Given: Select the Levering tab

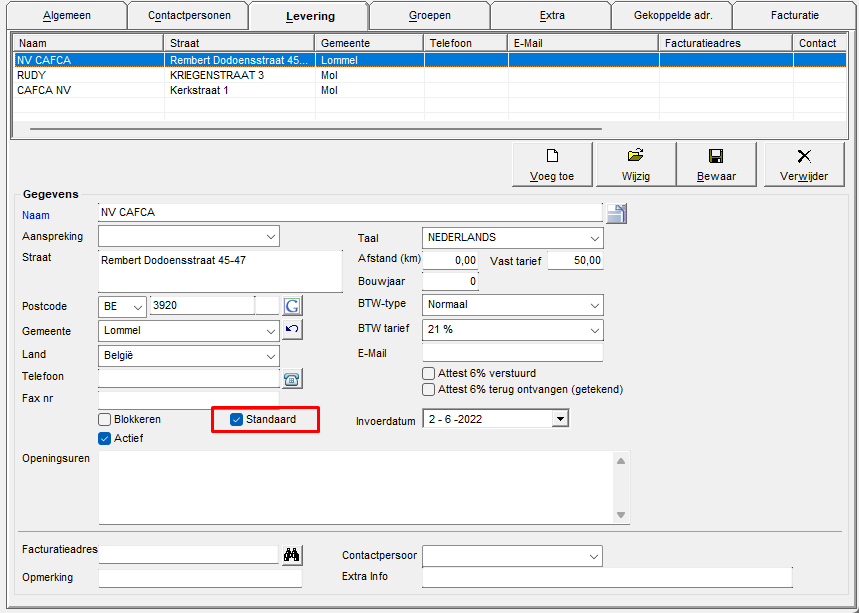Looking at the screenshot, I should (310, 16).
